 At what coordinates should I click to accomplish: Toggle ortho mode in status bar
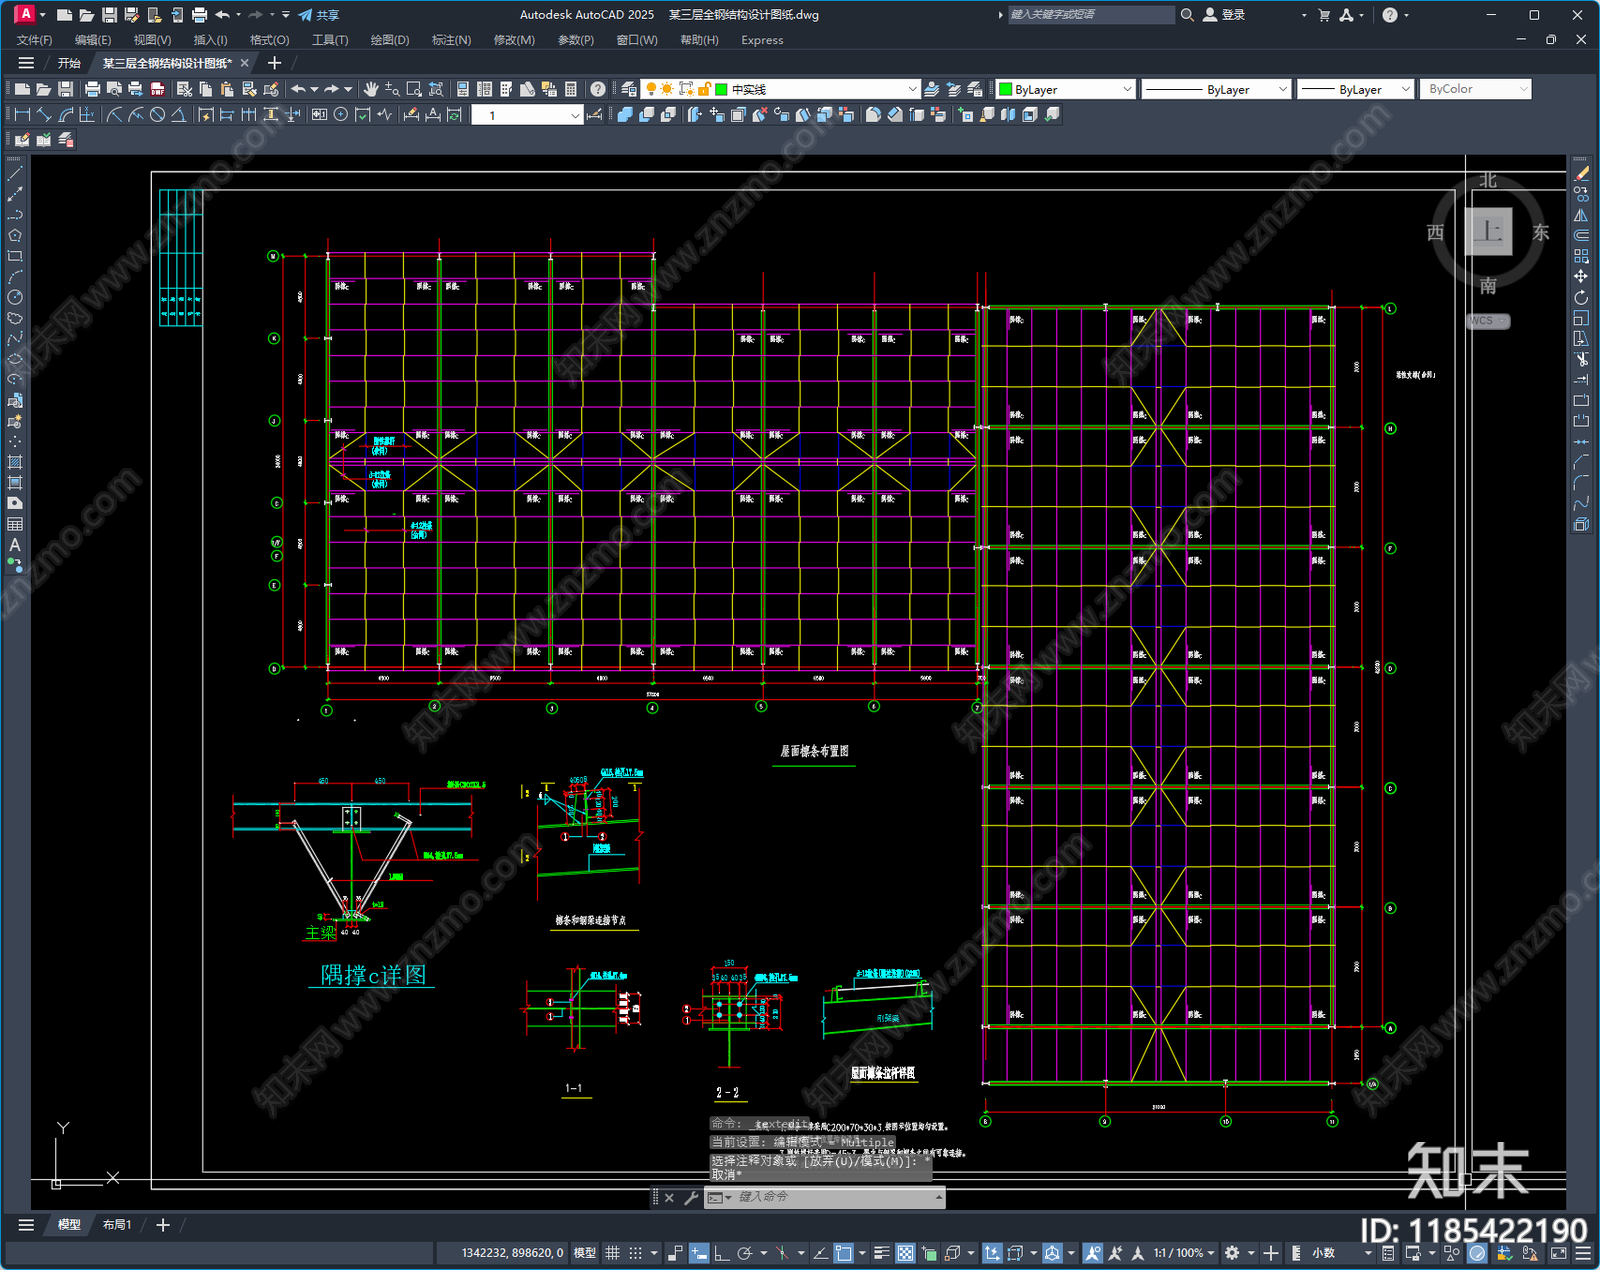(x=721, y=1253)
